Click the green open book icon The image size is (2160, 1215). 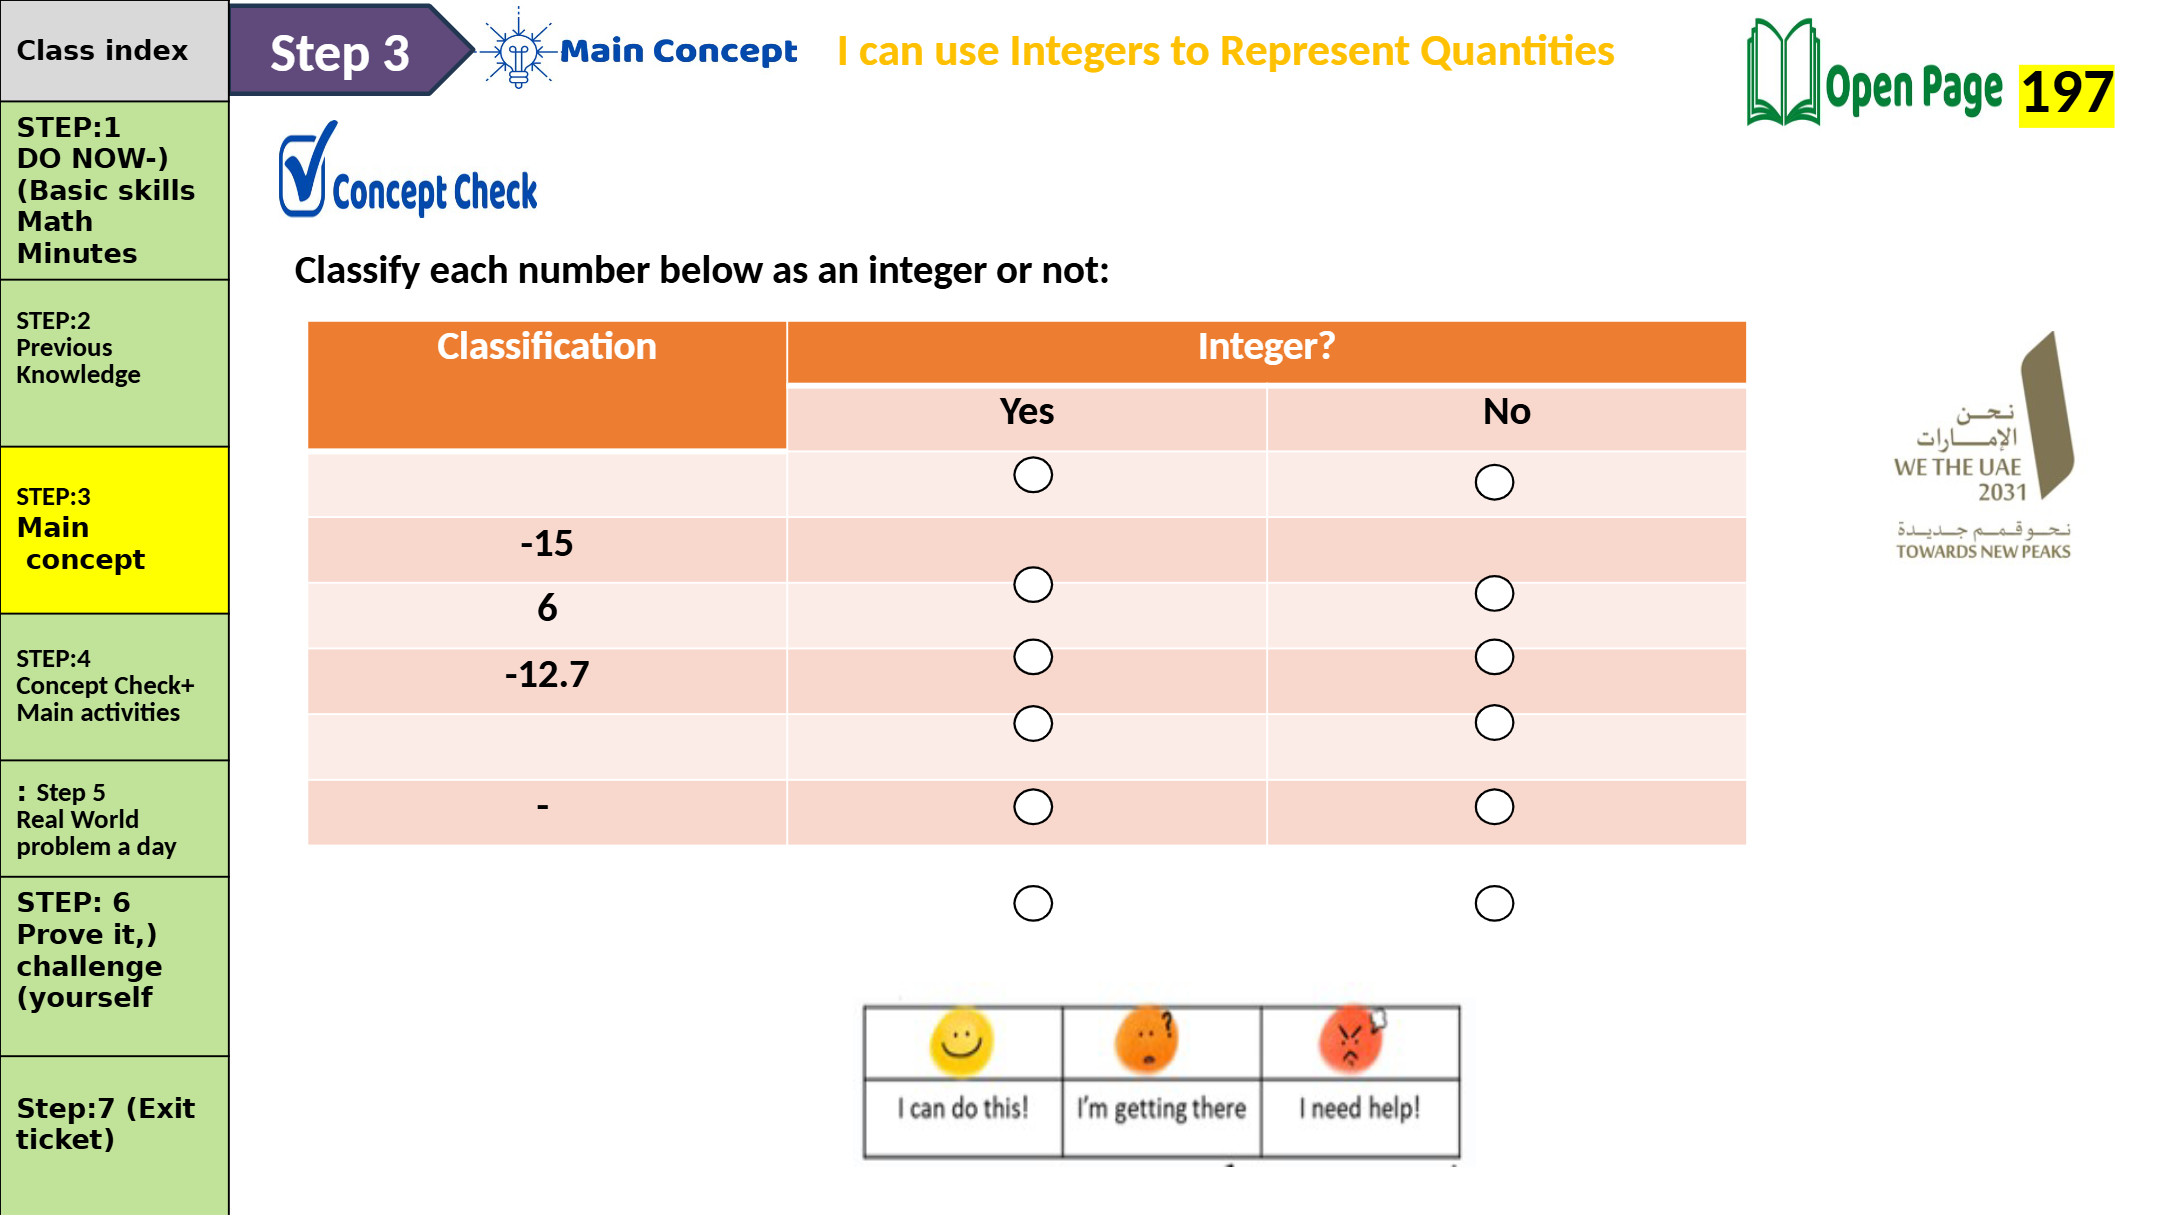point(1782,75)
